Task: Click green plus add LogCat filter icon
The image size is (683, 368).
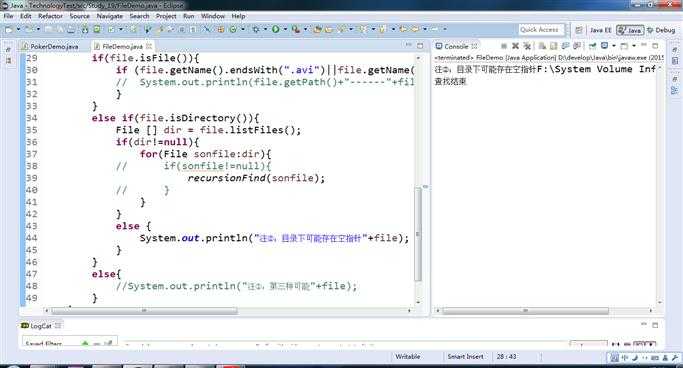Action: 85,343
